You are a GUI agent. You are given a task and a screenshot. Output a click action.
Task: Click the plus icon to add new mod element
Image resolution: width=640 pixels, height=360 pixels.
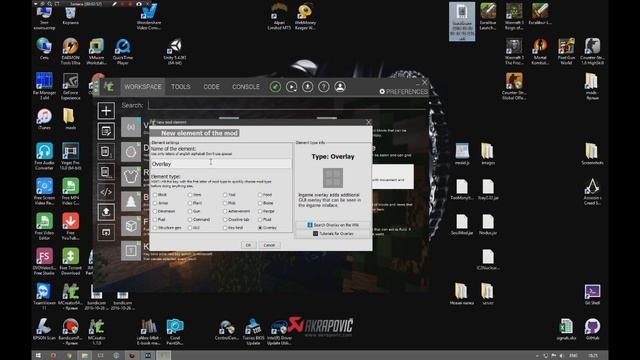point(106,111)
